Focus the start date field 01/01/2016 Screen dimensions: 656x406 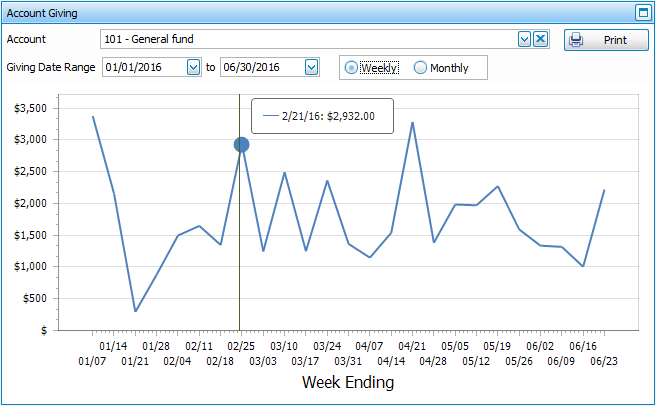click(143, 67)
